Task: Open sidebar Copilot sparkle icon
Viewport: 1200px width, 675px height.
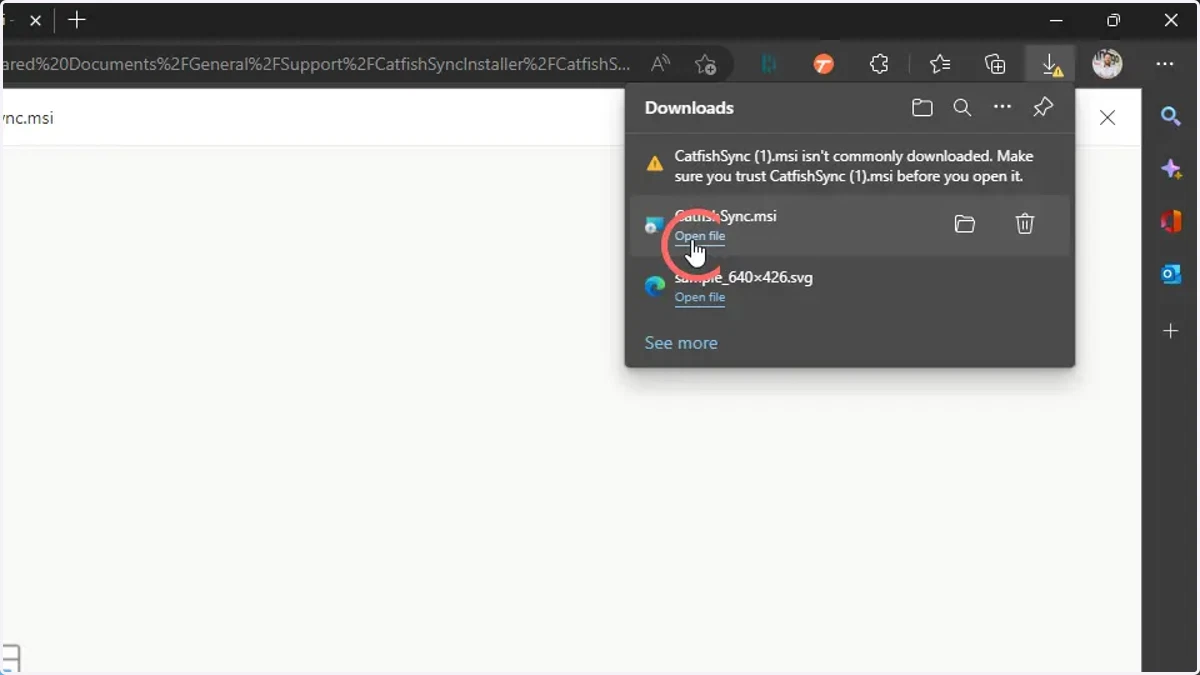Action: click(1171, 169)
